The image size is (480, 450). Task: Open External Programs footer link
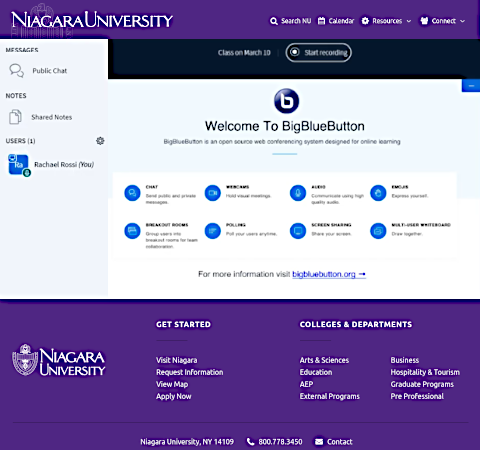click(x=330, y=396)
